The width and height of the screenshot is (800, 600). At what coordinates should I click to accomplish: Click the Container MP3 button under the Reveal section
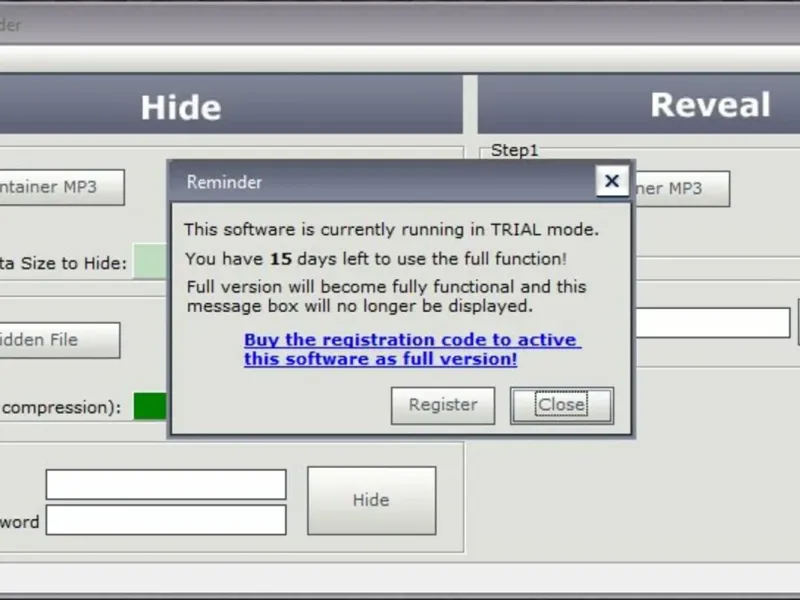pyautogui.click(x=682, y=189)
